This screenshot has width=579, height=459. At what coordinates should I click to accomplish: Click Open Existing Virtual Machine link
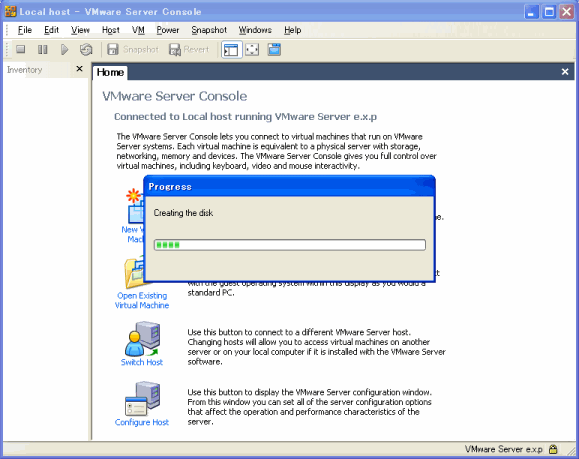142,300
